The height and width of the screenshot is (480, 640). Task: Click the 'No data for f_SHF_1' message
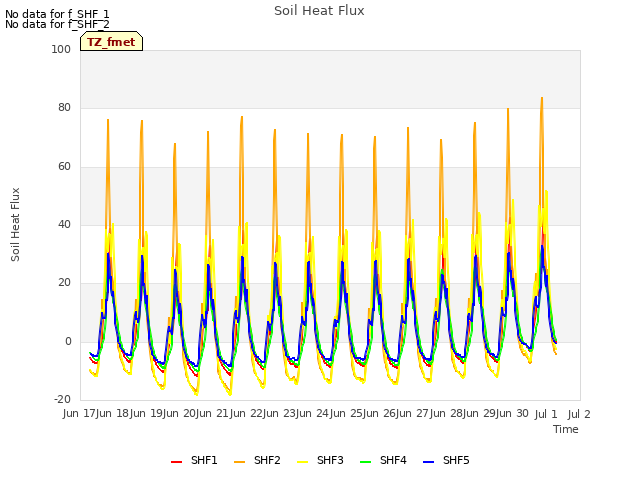(x=57, y=14)
